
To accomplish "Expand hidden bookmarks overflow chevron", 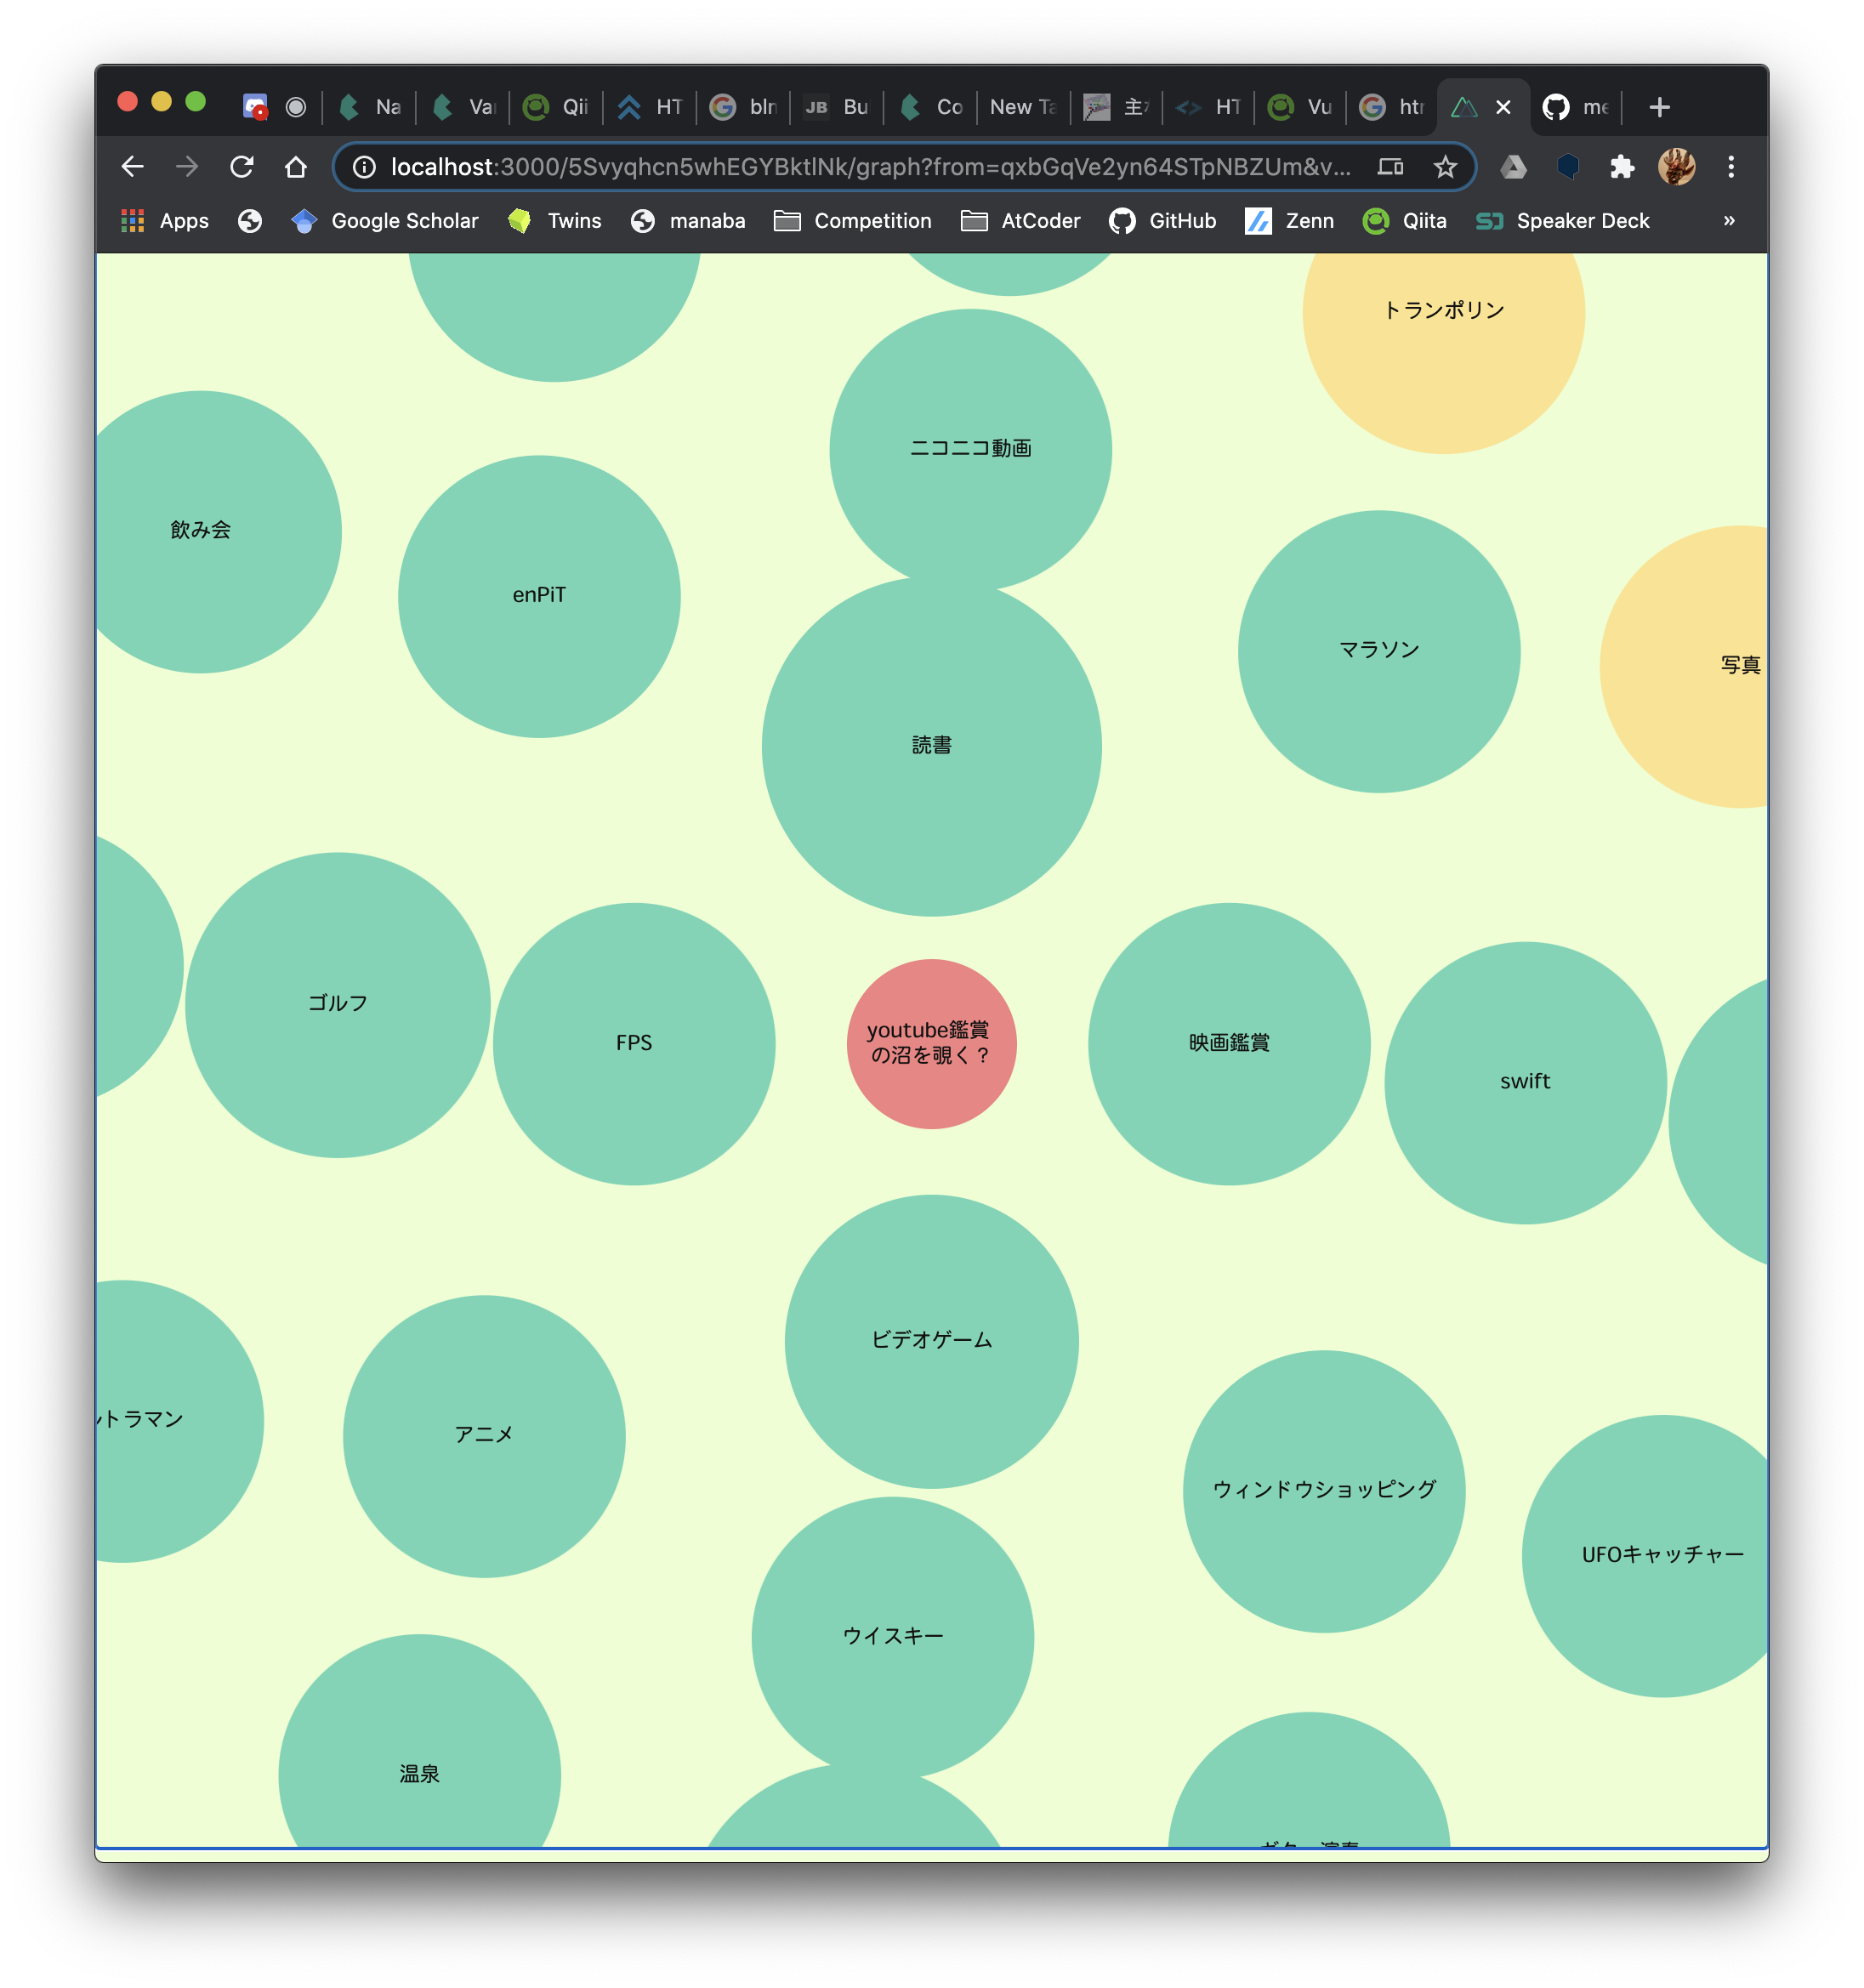I will point(1728,221).
